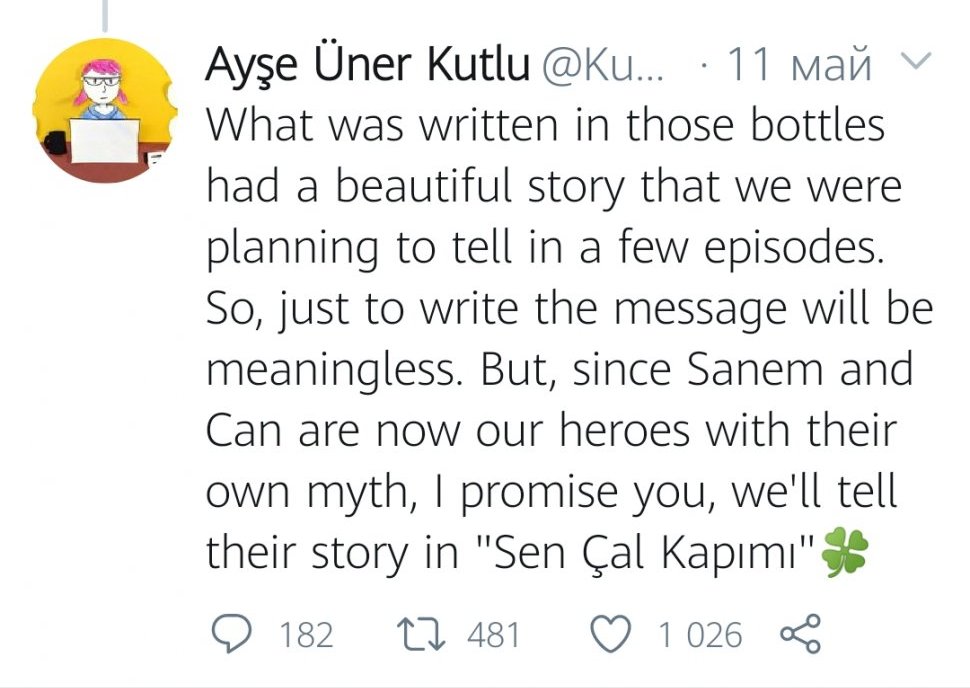
Task: Click the tweet line starting "What was written"
Action: tap(545, 126)
